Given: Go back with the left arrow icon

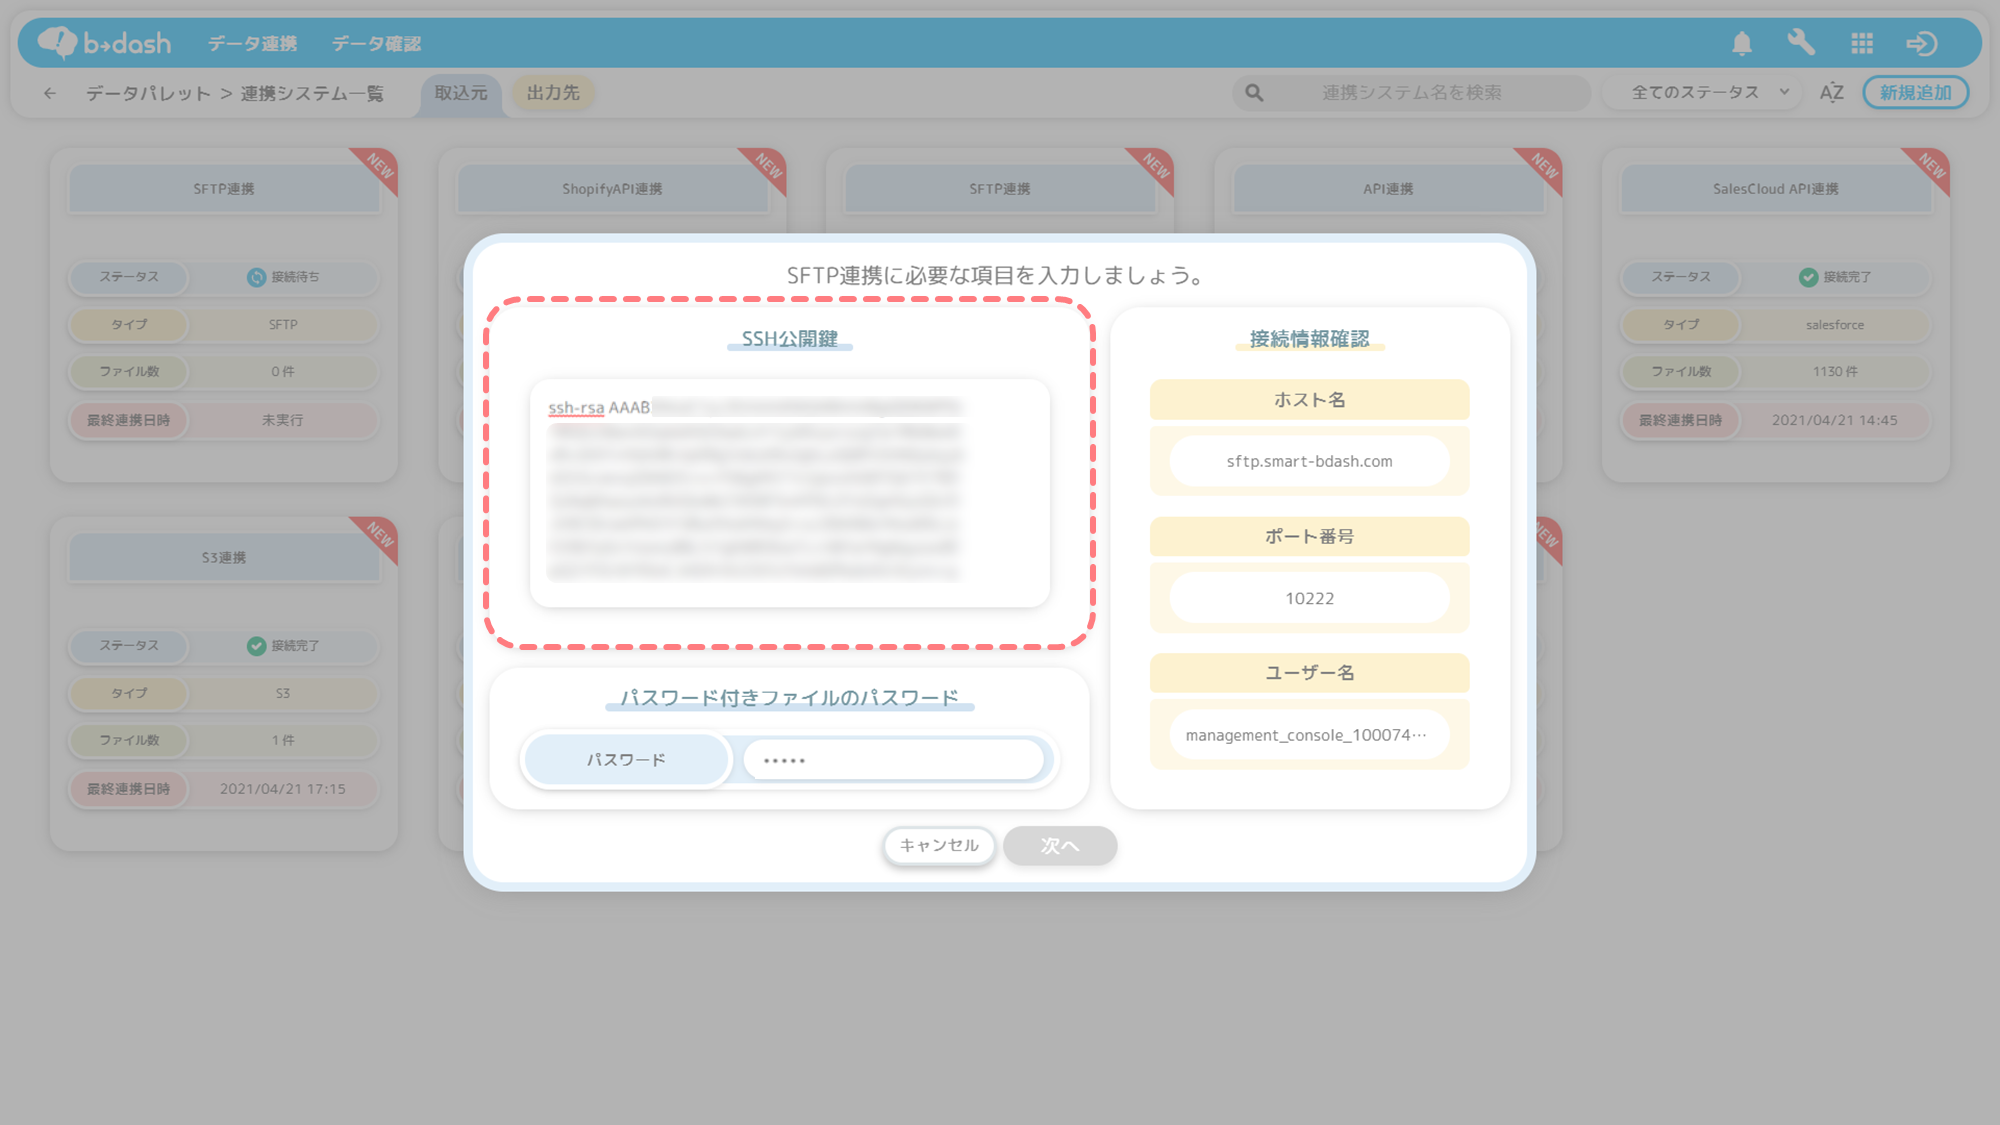Looking at the screenshot, I should pyautogui.click(x=50, y=93).
